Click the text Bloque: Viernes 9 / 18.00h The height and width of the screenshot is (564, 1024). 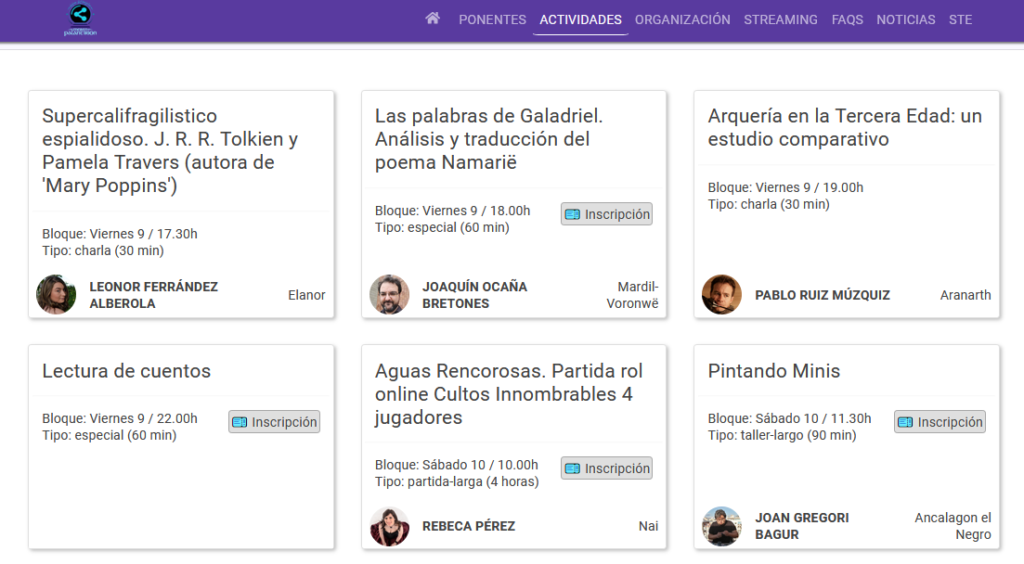[452, 211]
